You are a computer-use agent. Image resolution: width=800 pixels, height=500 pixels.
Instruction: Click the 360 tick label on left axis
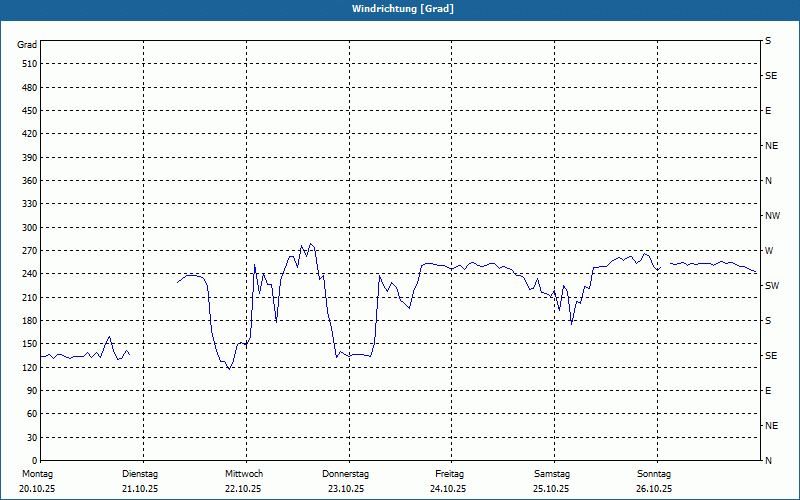click(30, 181)
